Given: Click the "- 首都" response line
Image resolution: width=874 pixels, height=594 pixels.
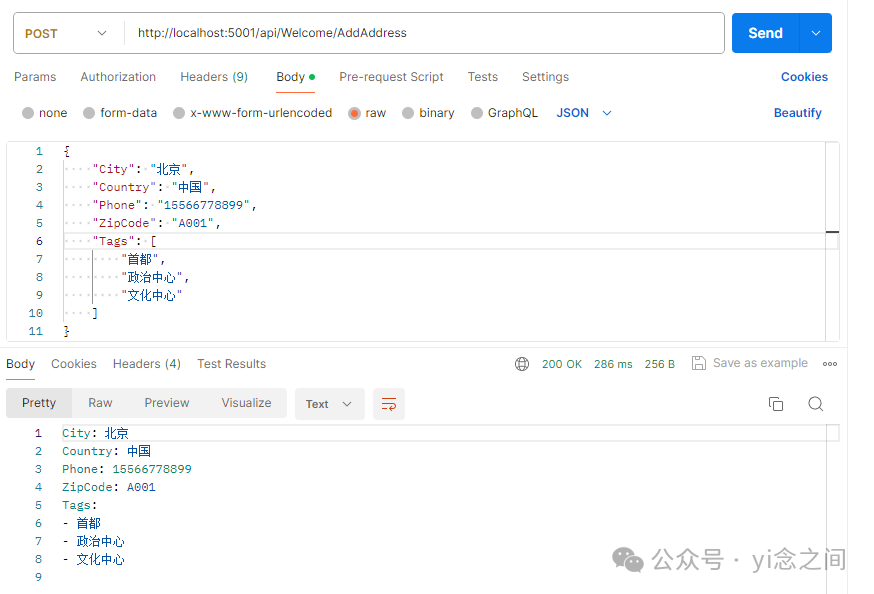Looking at the screenshot, I should tap(81, 523).
